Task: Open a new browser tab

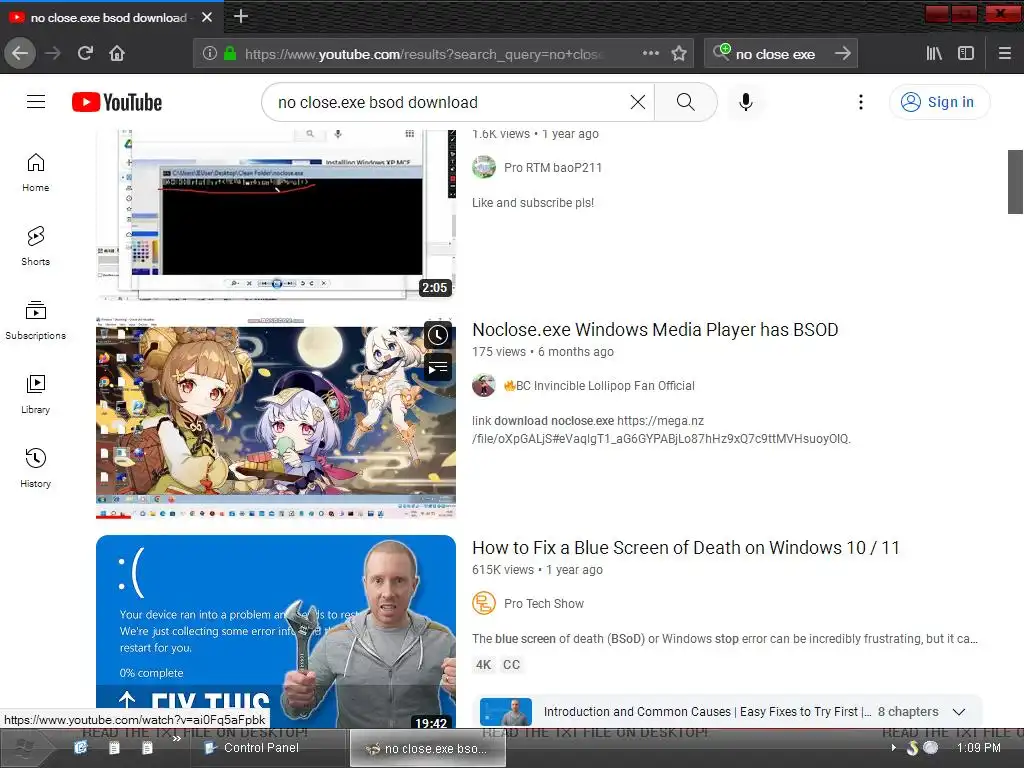Action: coord(241,16)
